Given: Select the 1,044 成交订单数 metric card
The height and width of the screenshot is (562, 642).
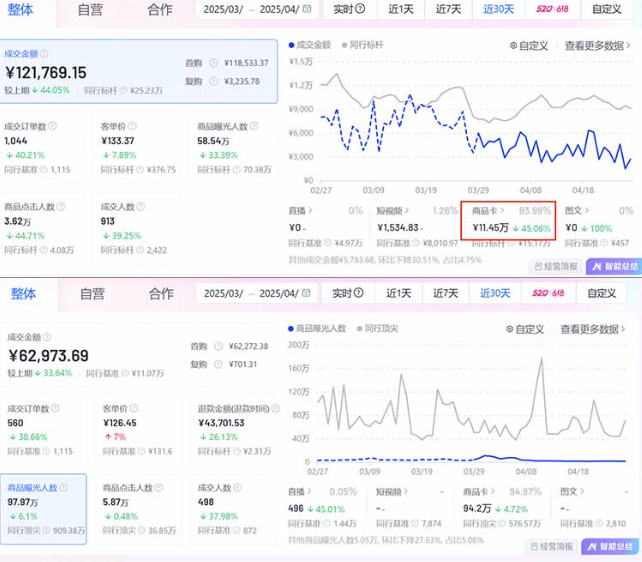Looking at the screenshot, I should click(x=42, y=148).
